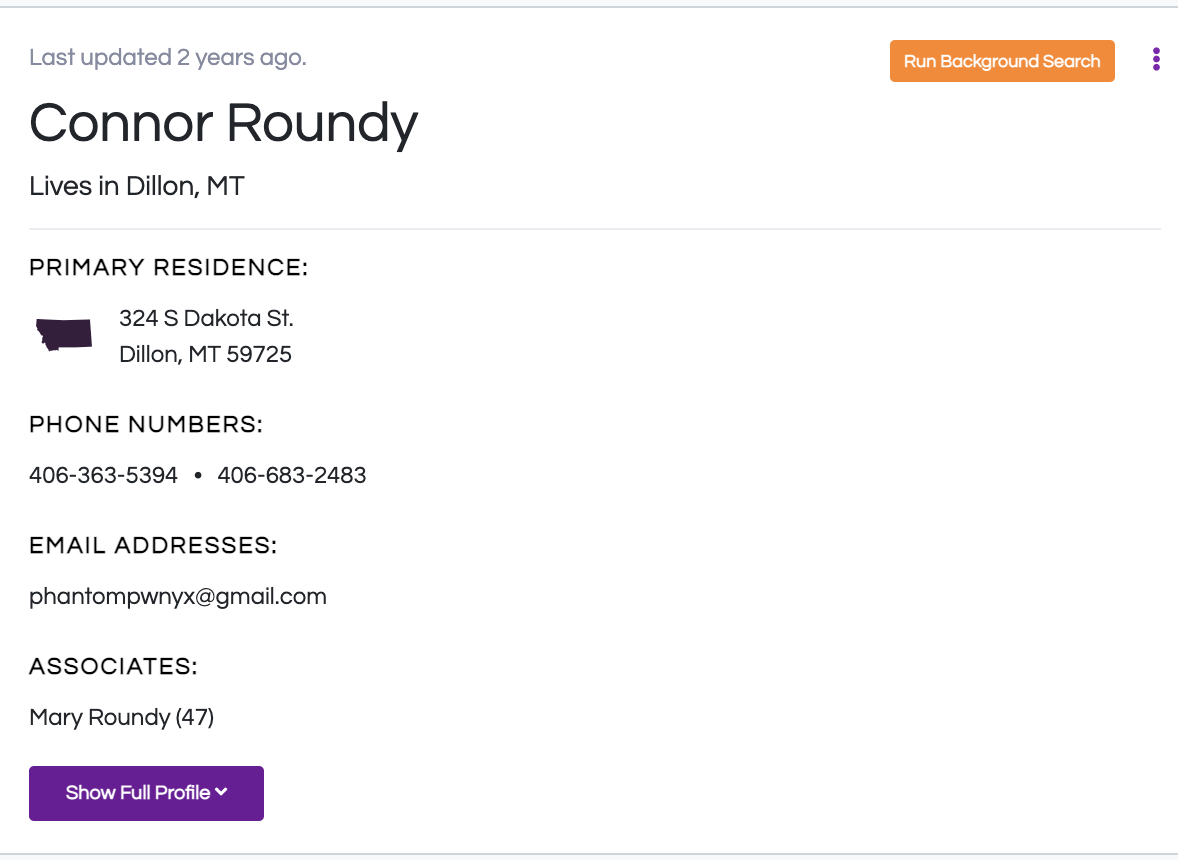Click the Email Addresses section label

(153, 545)
